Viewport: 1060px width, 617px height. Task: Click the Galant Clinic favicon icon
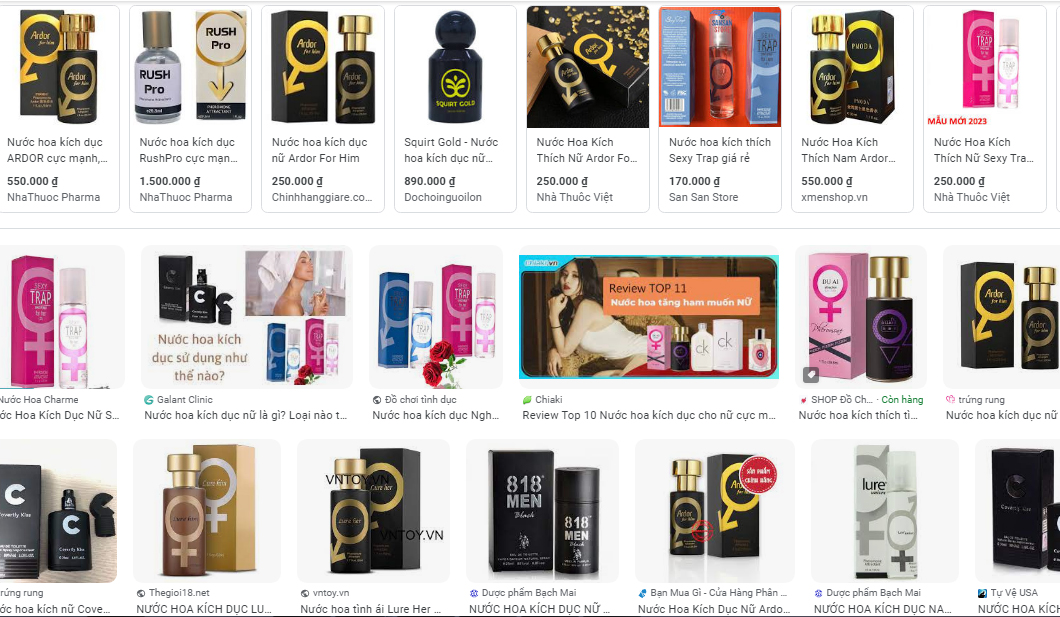[x=149, y=399]
